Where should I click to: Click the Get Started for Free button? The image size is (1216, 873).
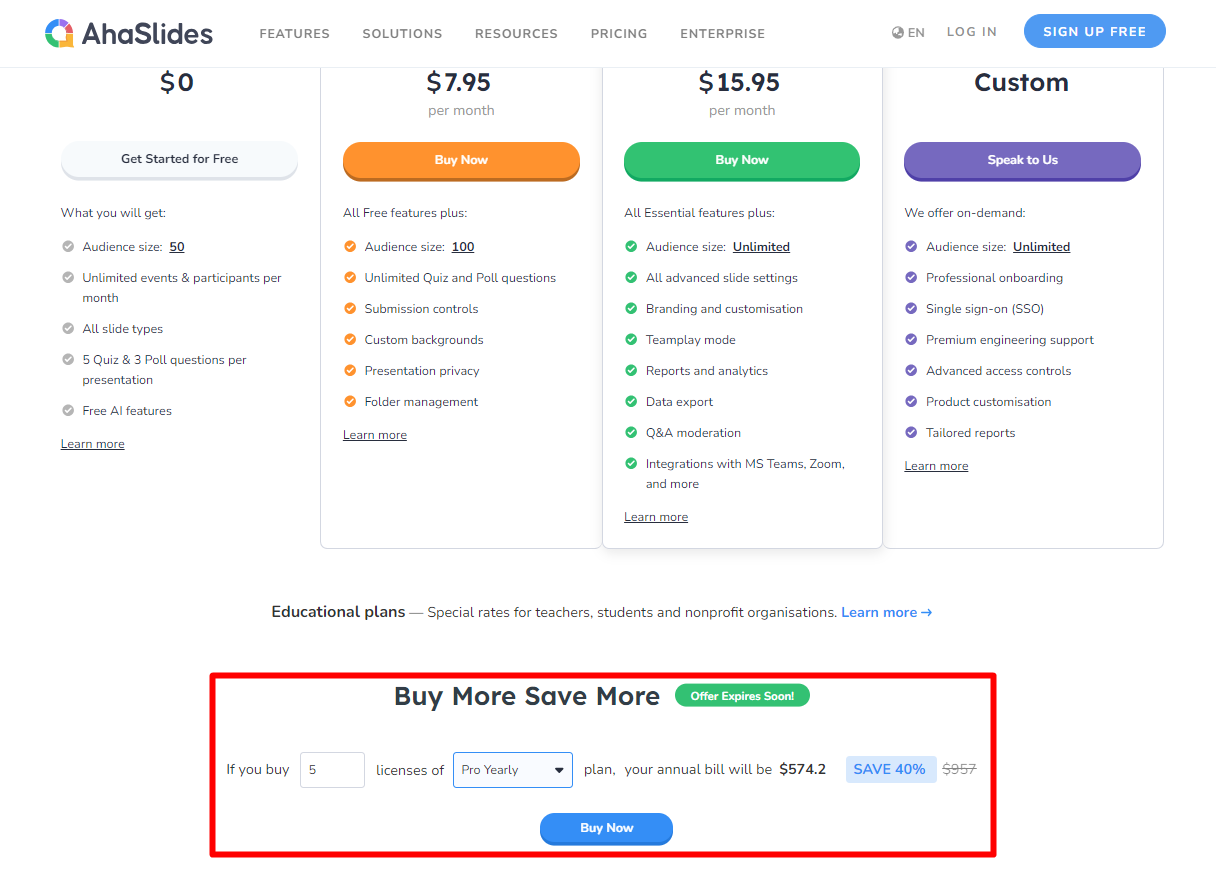pos(179,159)
